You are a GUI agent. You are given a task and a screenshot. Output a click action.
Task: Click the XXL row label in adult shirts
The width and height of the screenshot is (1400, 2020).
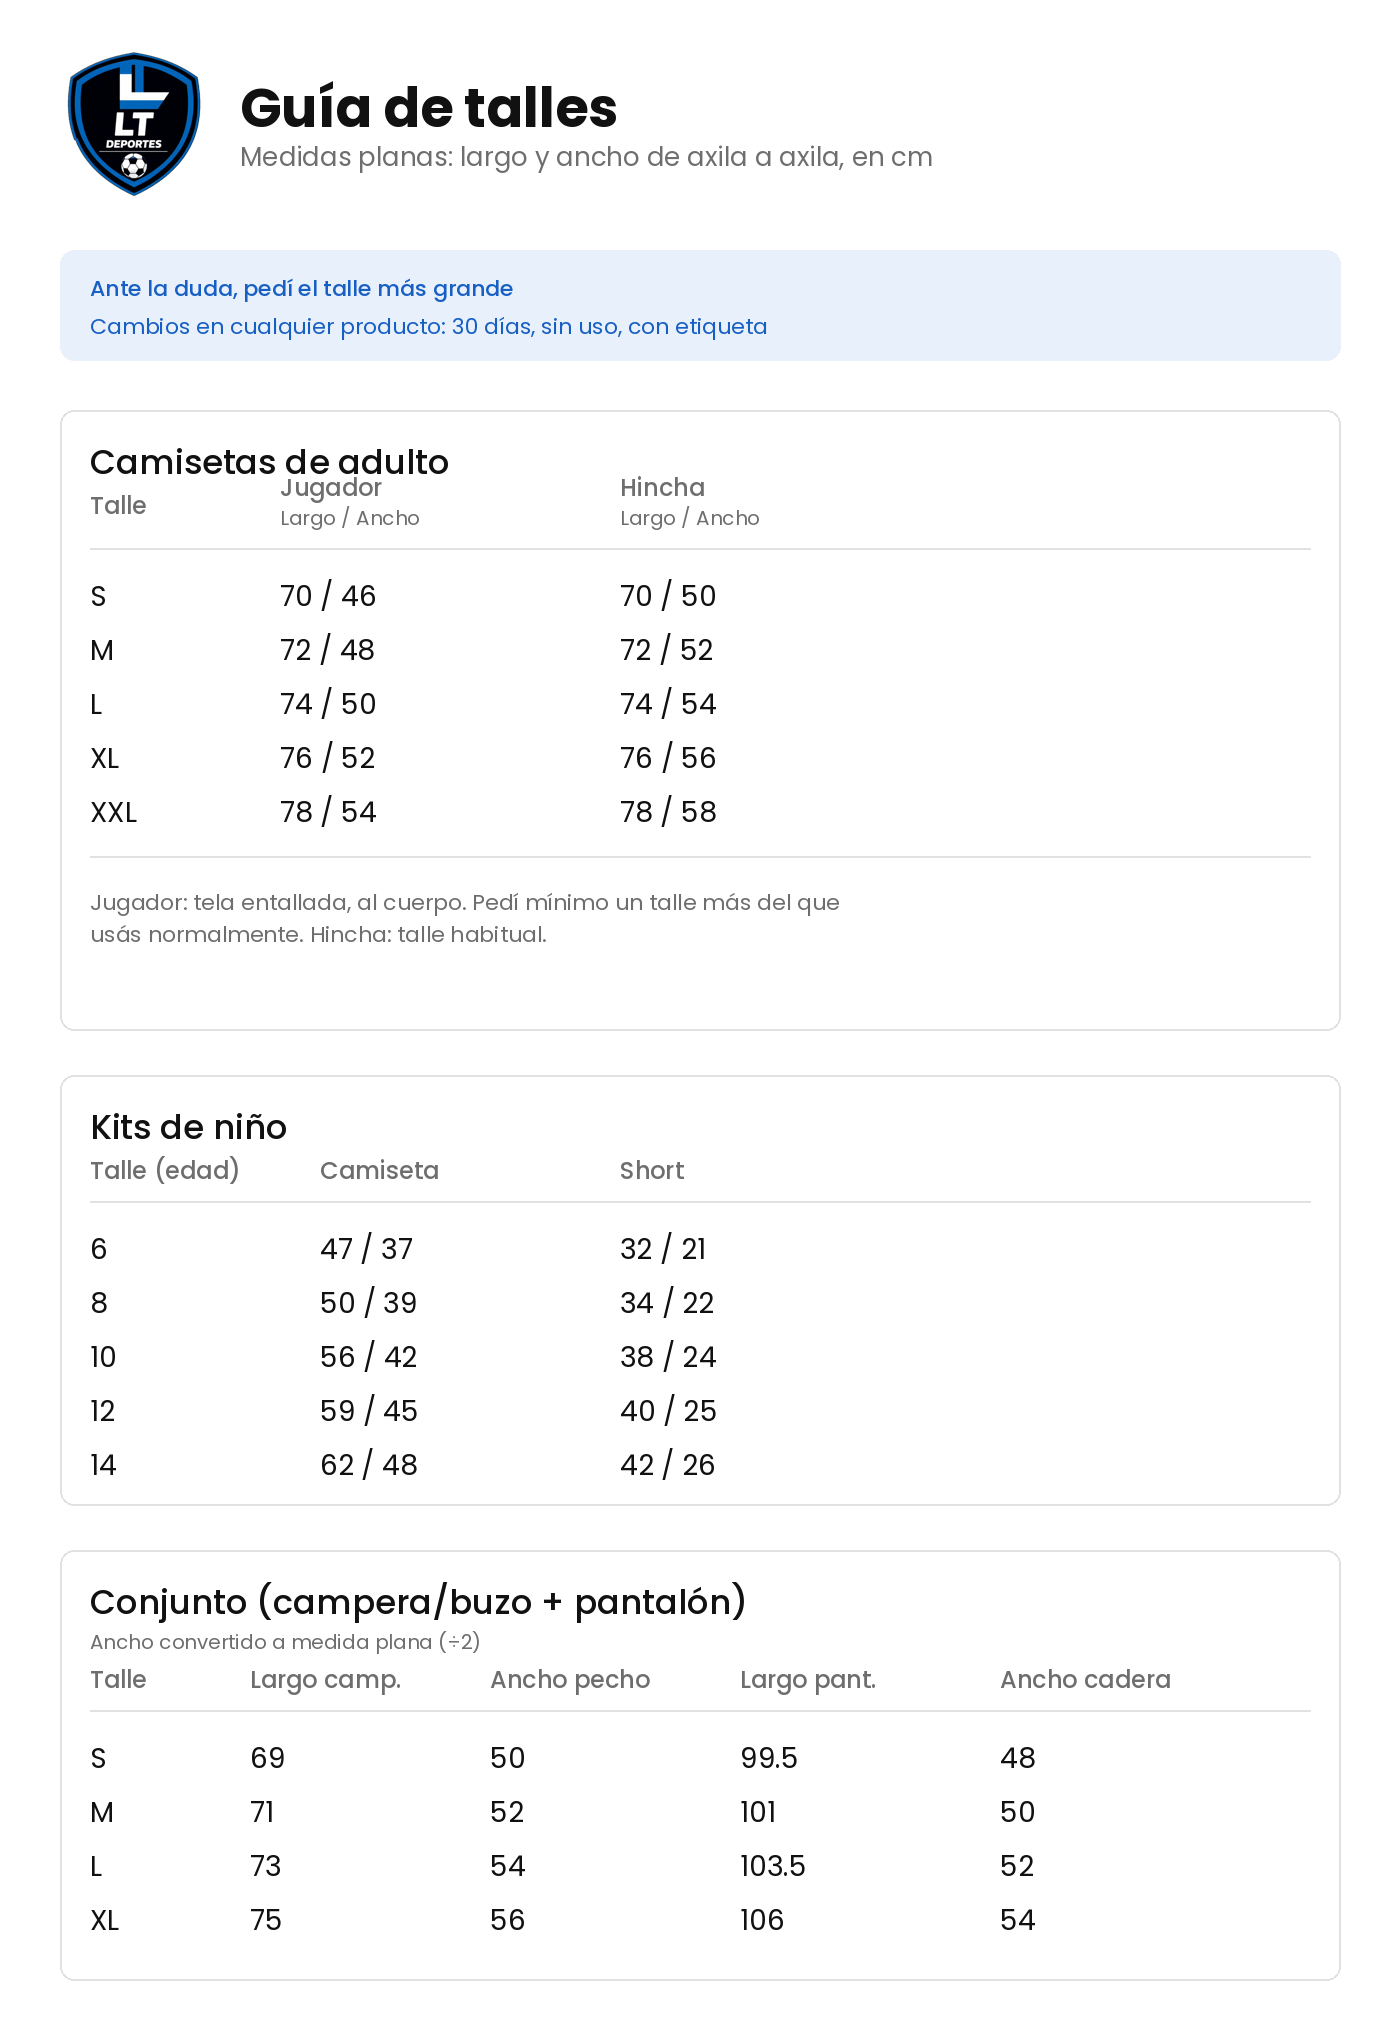(x=114, y=812)
